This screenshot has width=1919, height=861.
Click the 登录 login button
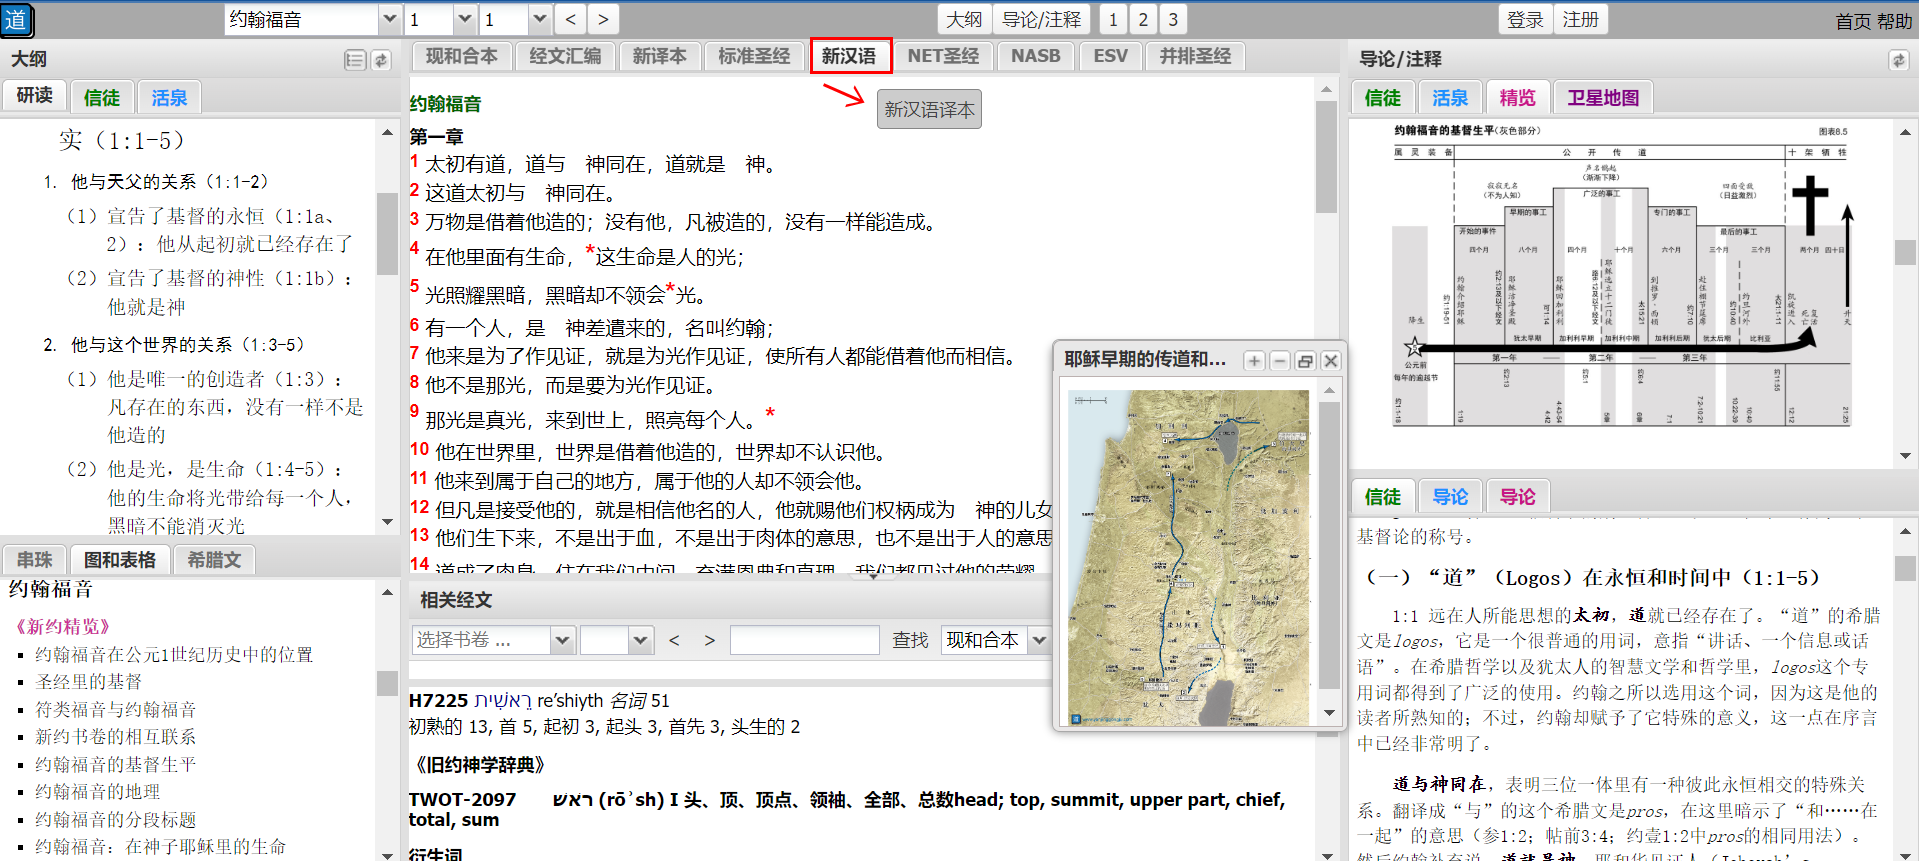pyautogui.click(x=1525, y=19)
